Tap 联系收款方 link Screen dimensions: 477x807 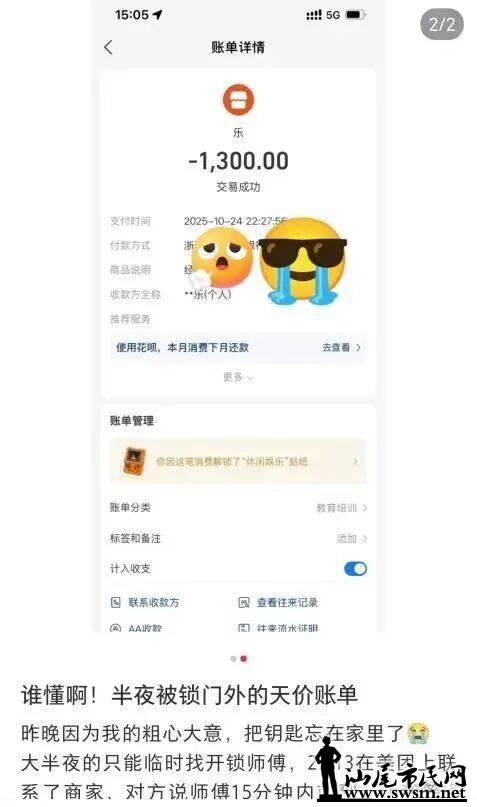click(x=154, y=602)
